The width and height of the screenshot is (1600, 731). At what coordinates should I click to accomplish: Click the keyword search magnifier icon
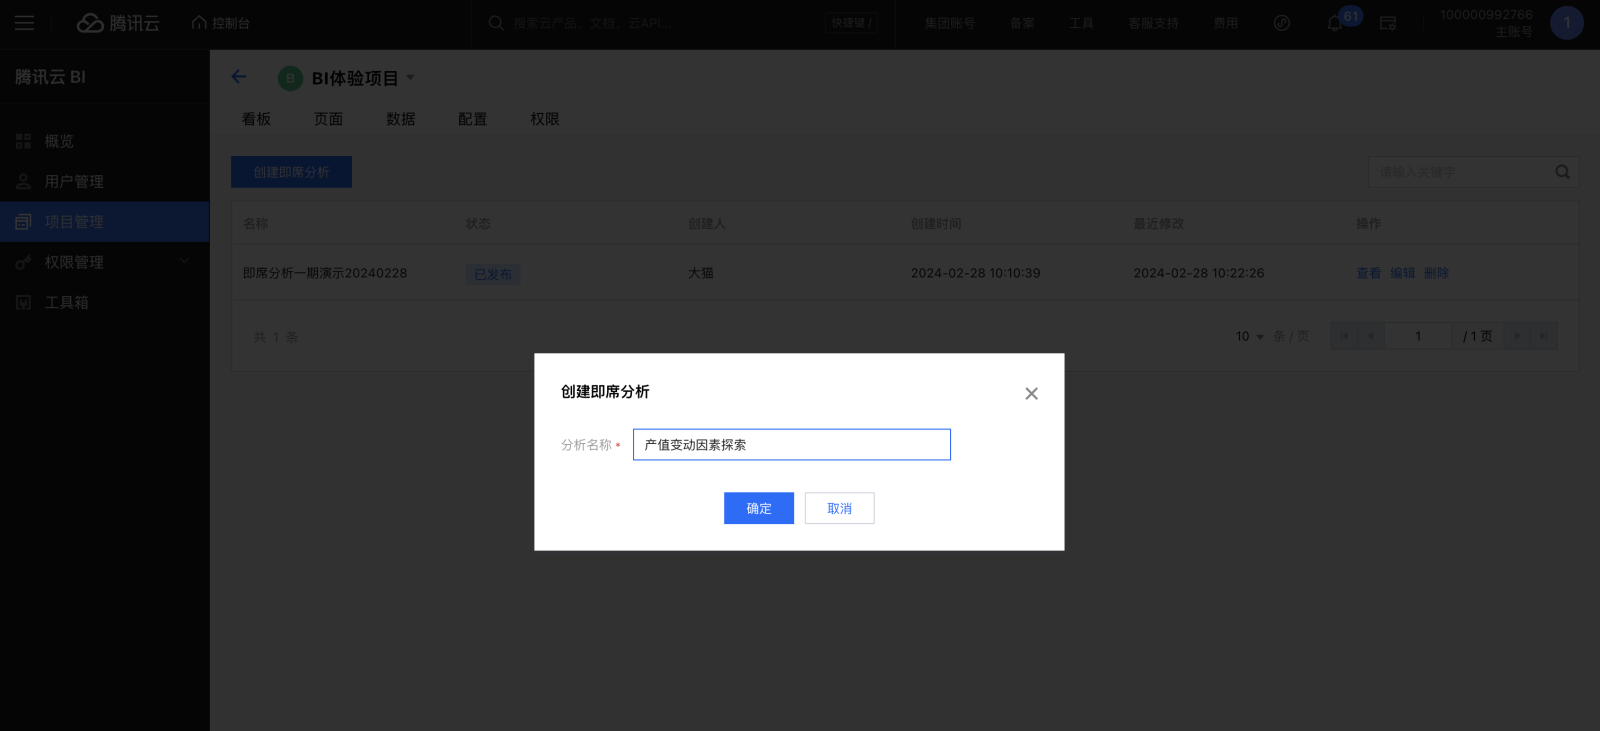tap(1562, 172)
